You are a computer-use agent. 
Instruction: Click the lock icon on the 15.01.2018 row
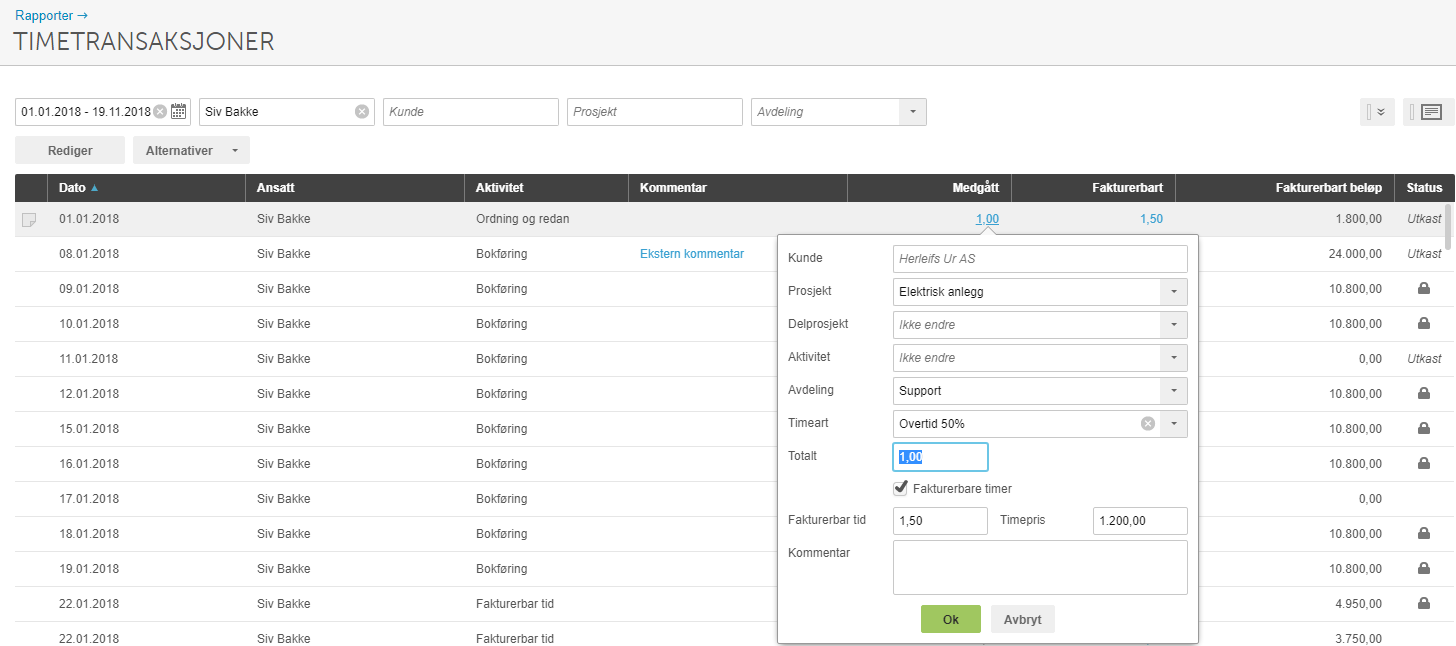(x=1424, y=429)
